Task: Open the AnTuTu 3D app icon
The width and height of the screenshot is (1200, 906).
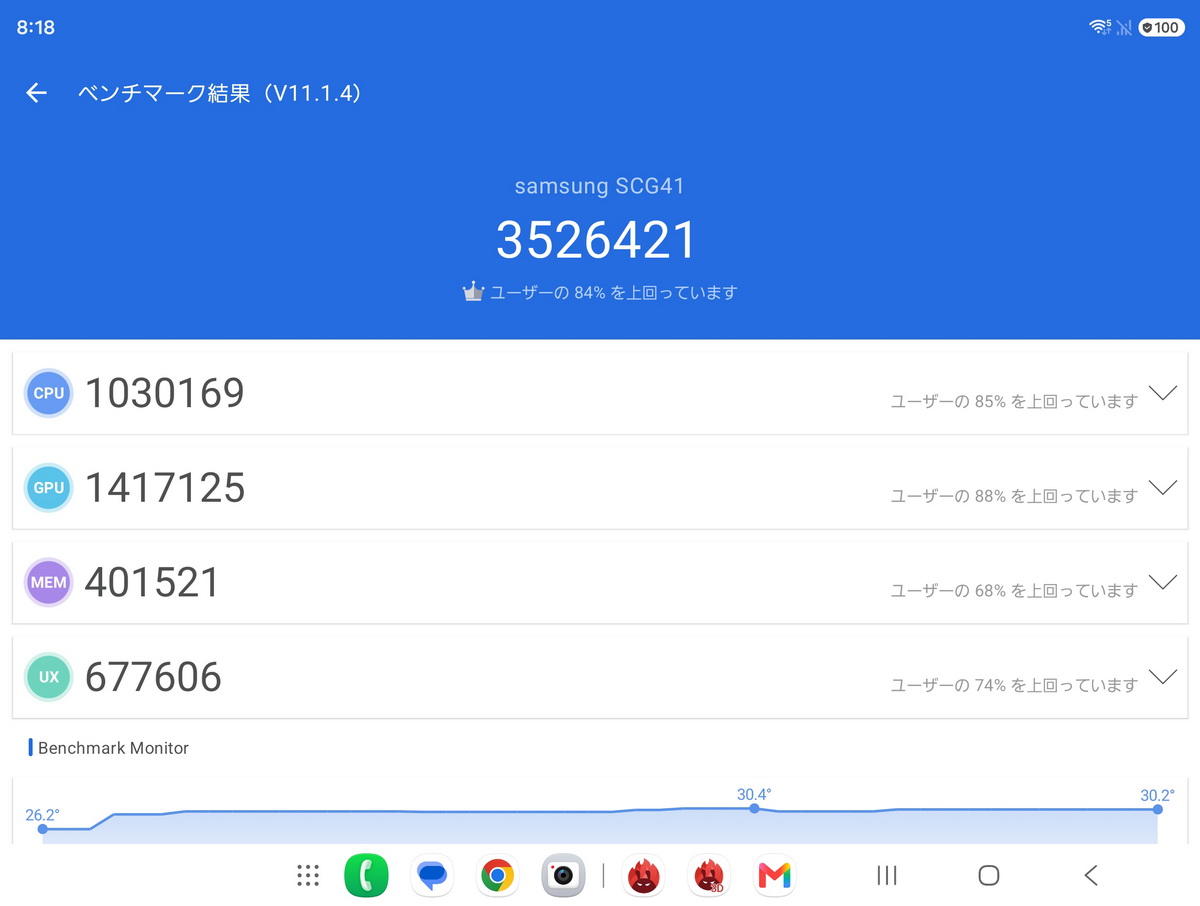Action: tap(709, 876)
